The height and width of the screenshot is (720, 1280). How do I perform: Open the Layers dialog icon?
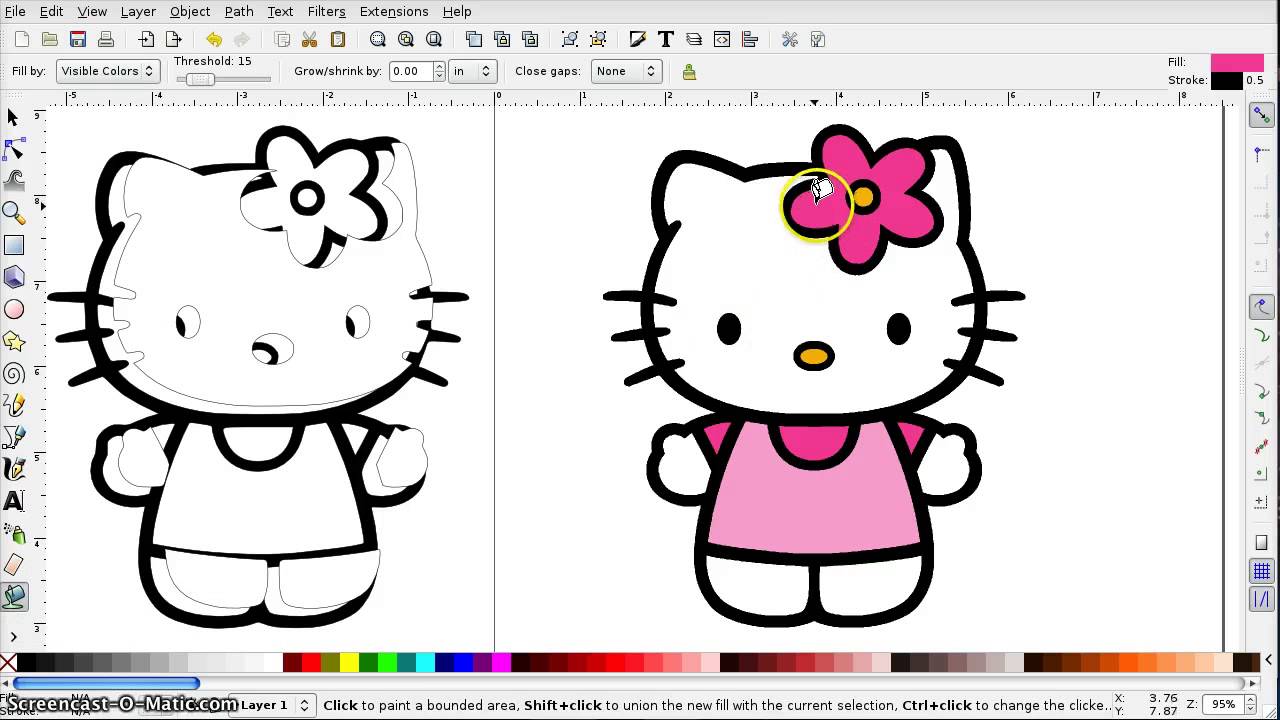(694, 40)
